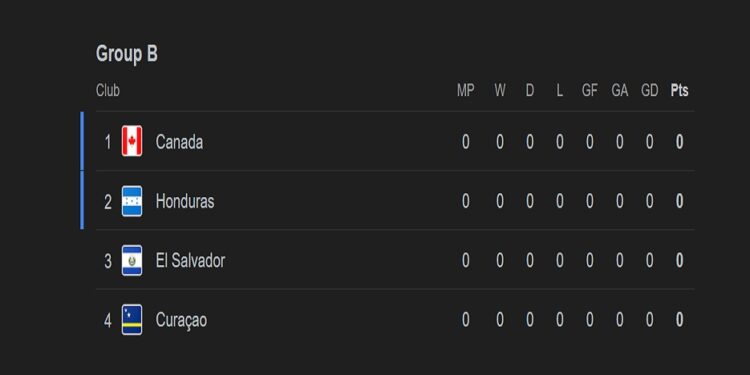This screenshot has height=375, width=750.
Task: Click the GF column header
Action: tap(589, 90)
